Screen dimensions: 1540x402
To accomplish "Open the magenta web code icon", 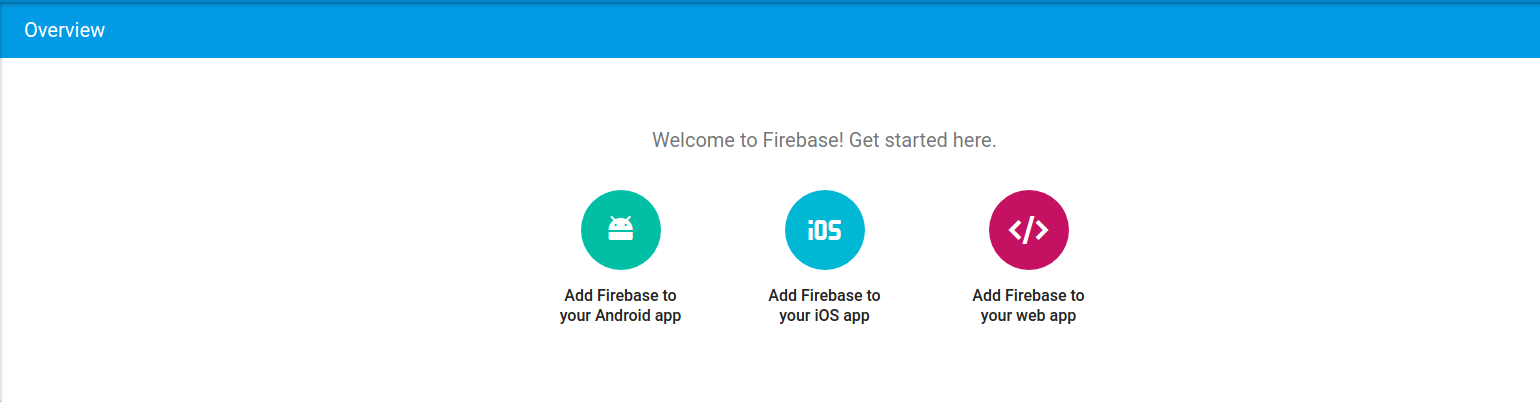I will pyautogui.click(x=1028, y=230).
